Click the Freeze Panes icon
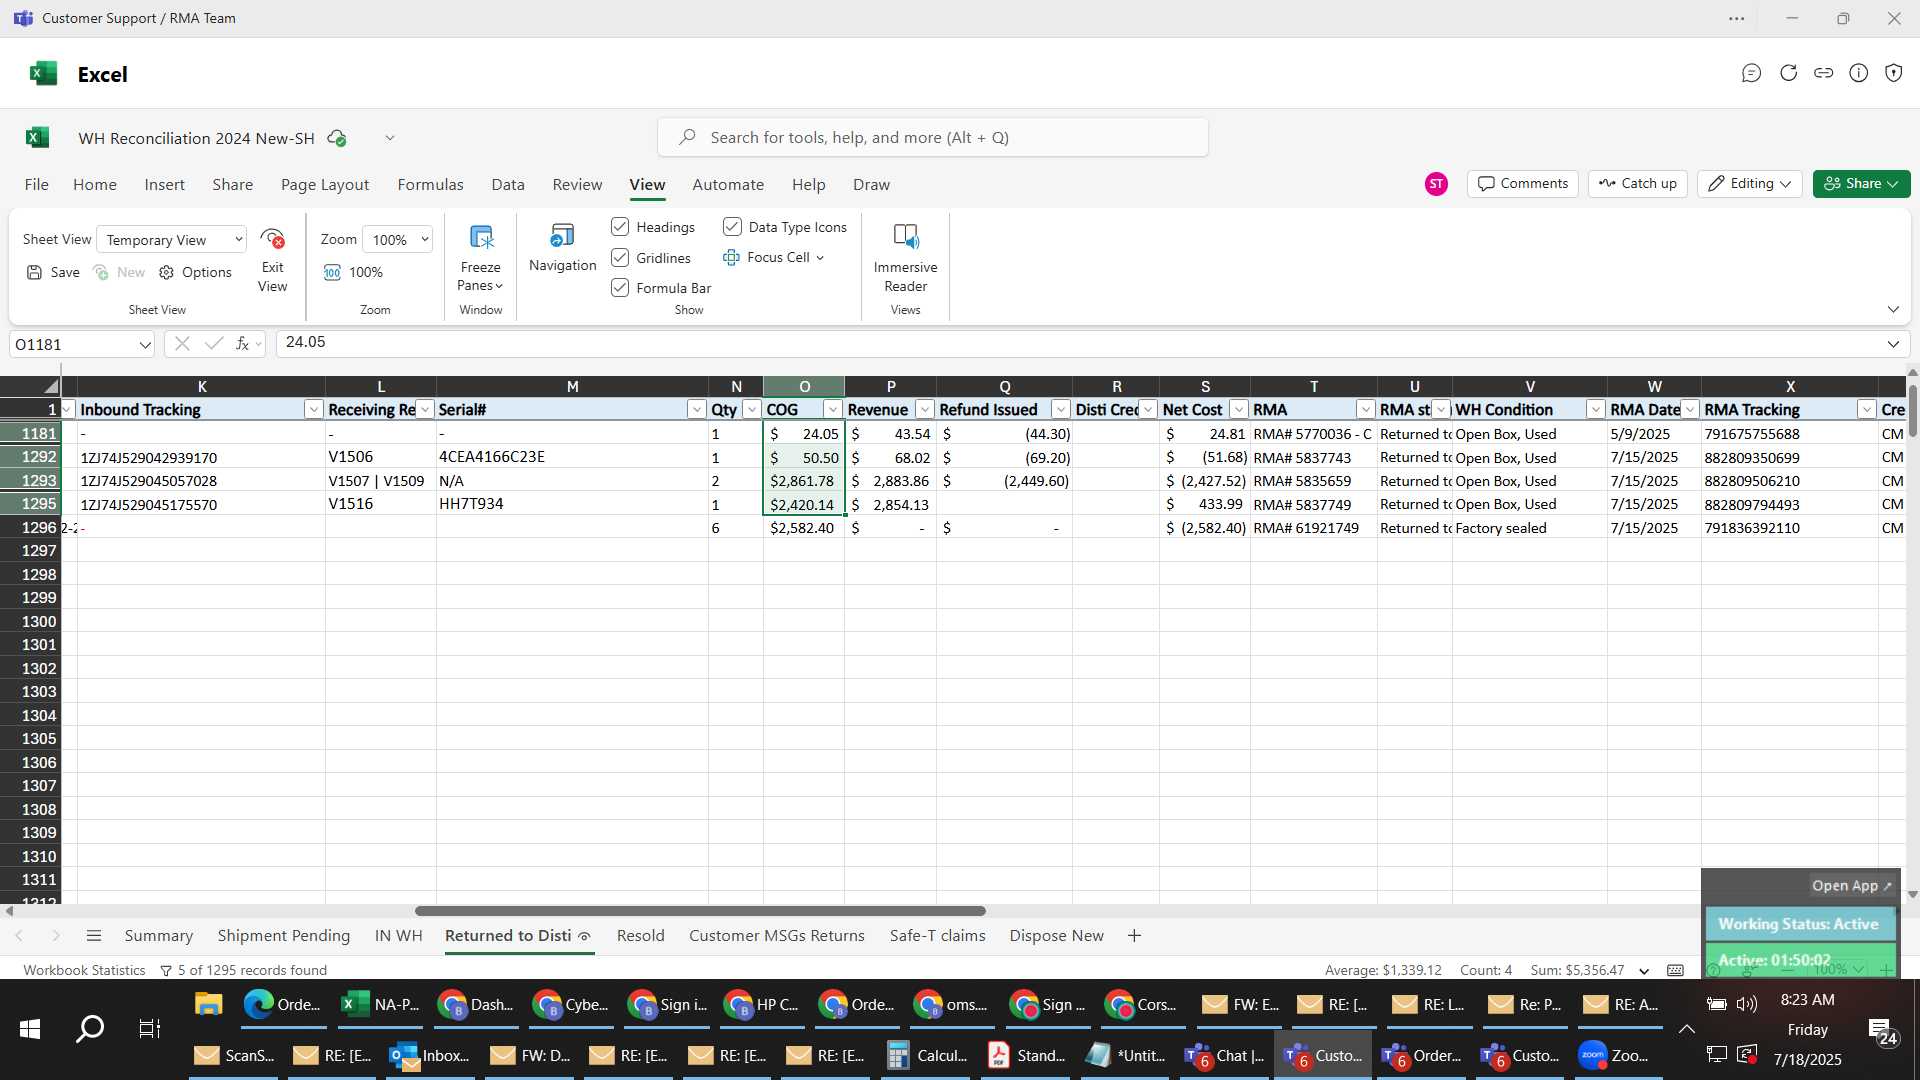The height and width of the screenshot is (1080, 1920). click(481, 237)
